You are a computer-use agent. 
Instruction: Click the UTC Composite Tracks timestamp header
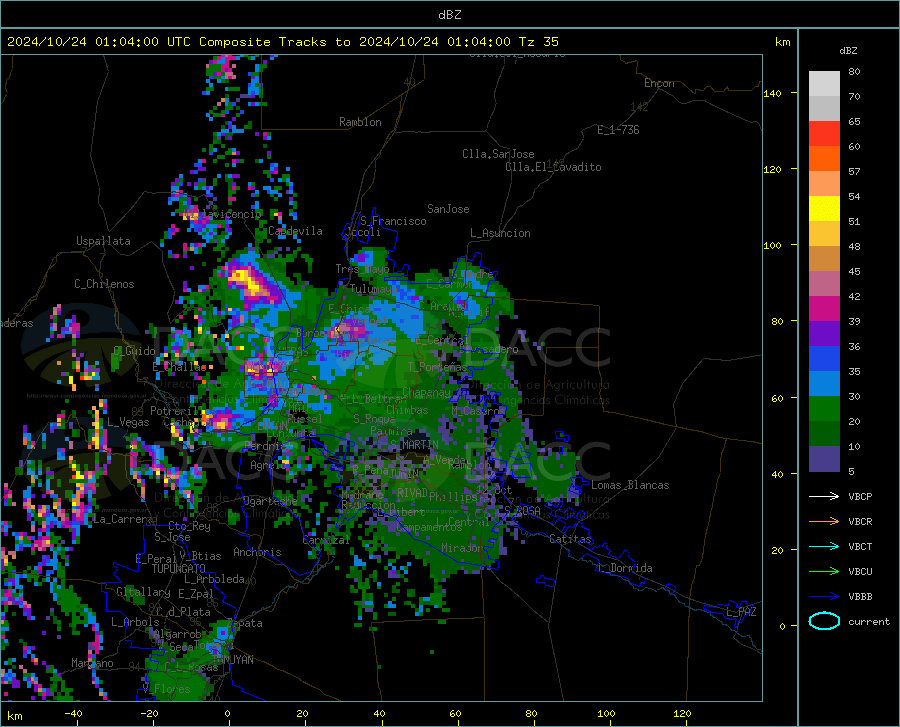pos(282,42)
